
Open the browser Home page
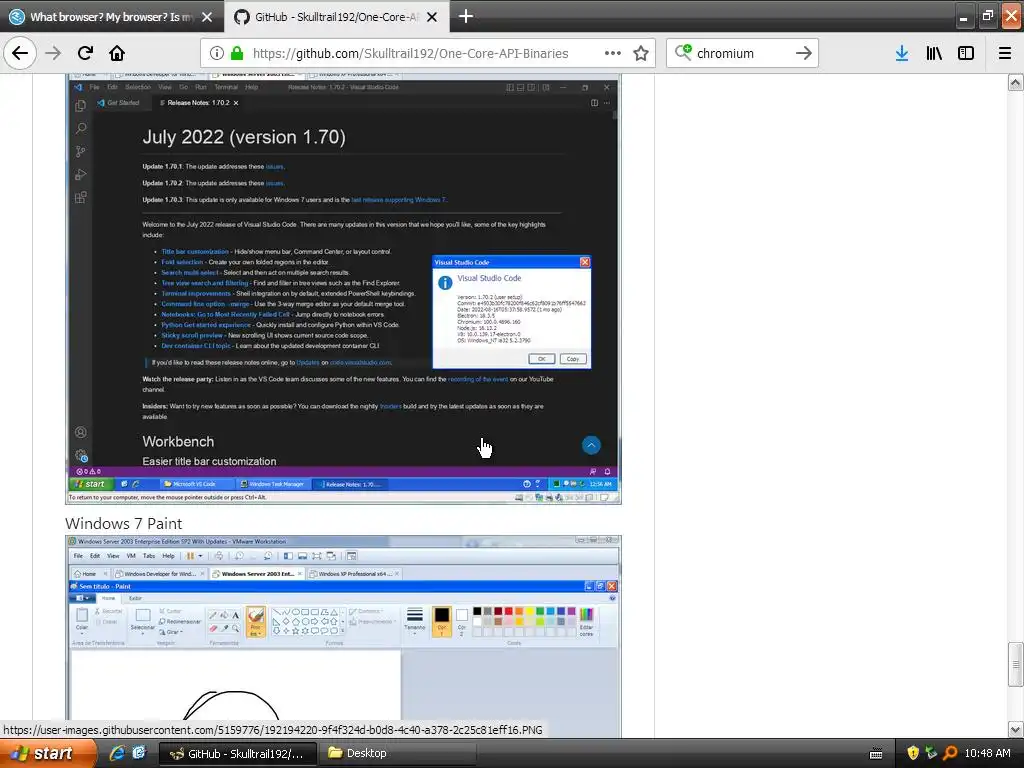[117, 53]
